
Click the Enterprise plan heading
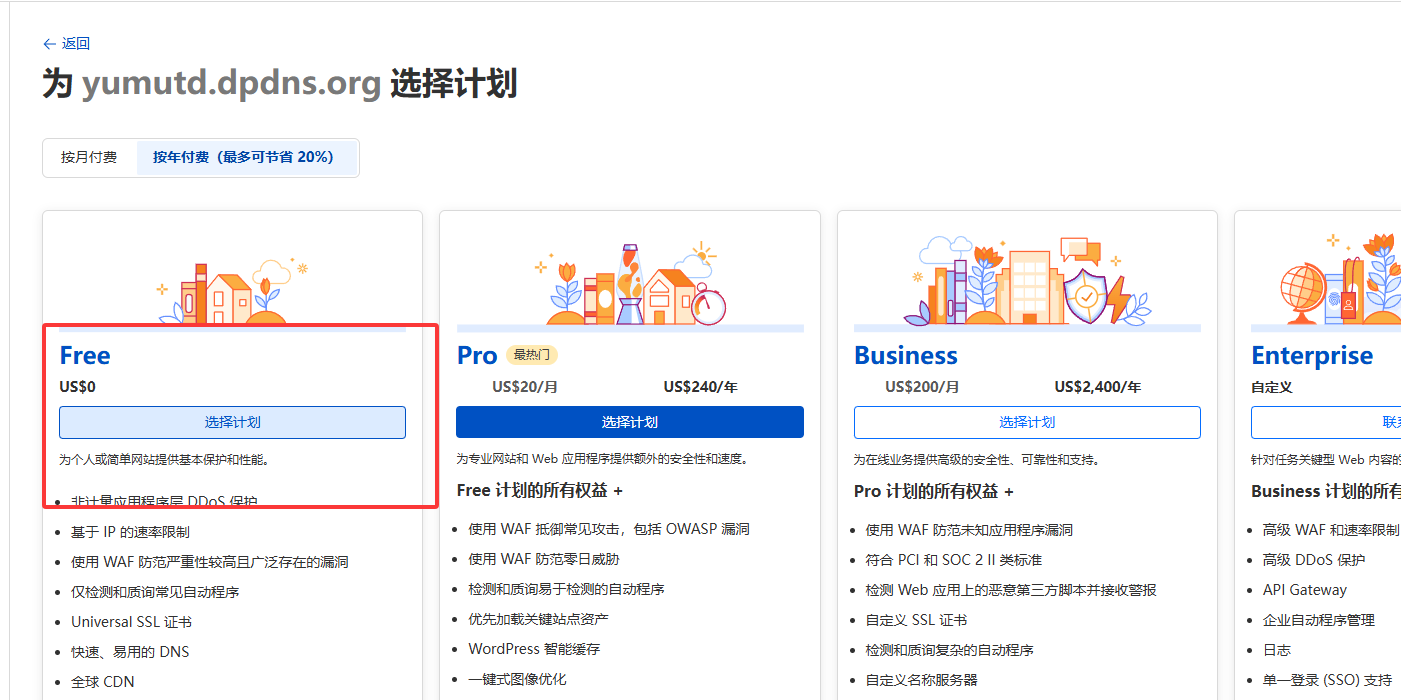click(1311, 356)
